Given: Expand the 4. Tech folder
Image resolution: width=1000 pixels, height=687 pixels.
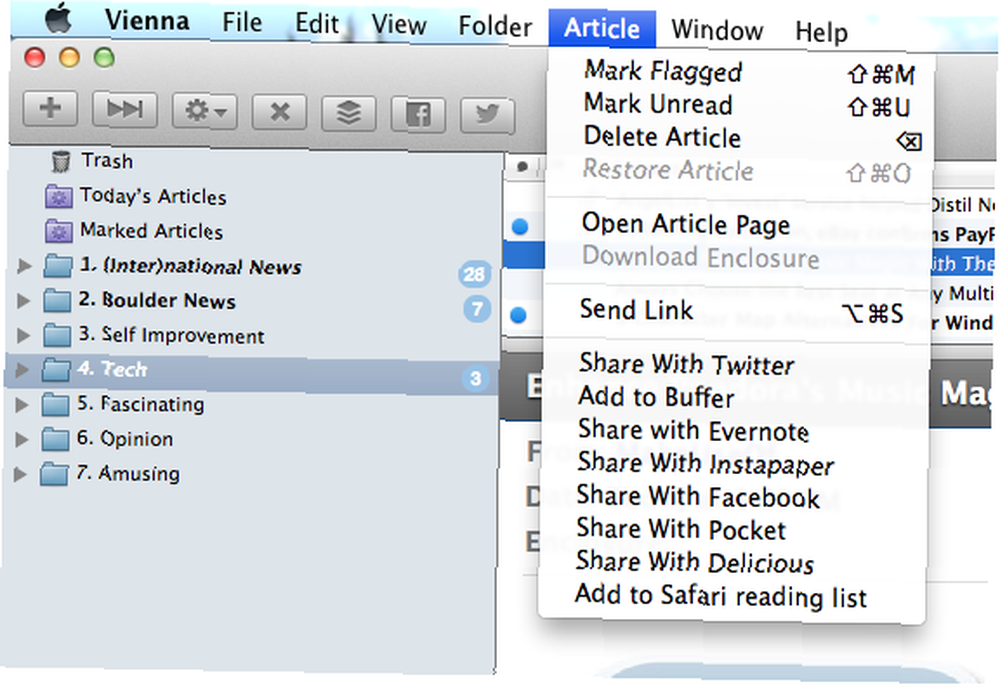Looking at the screenshot, I should pyautogui.click(x=22, y=369).
